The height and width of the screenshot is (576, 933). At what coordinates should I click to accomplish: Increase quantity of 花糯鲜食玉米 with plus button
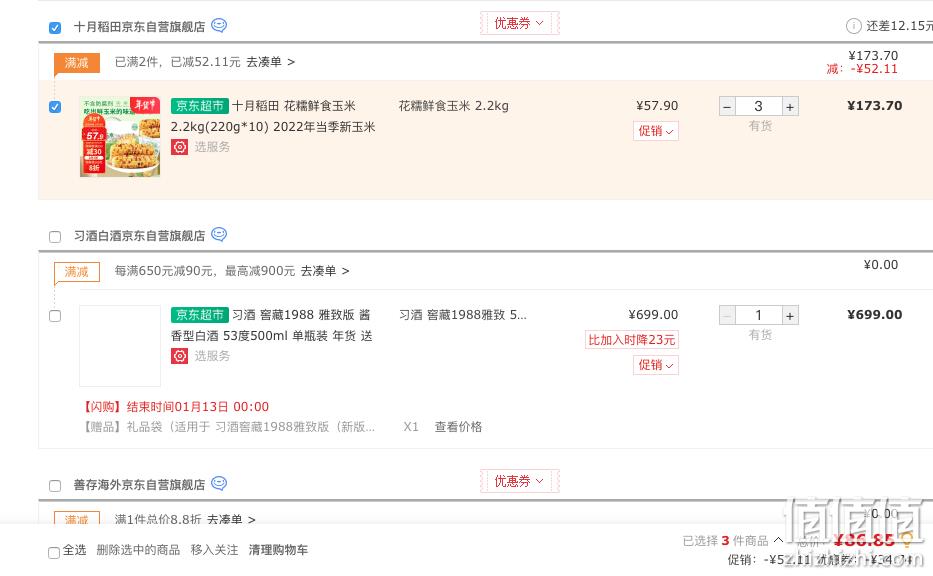[x=790, y=107]
